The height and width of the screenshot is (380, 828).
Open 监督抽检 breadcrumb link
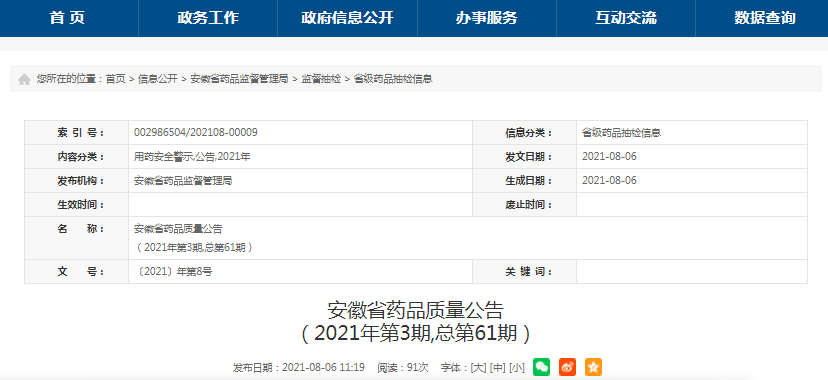pyautogui.click(x=321, y=79)
